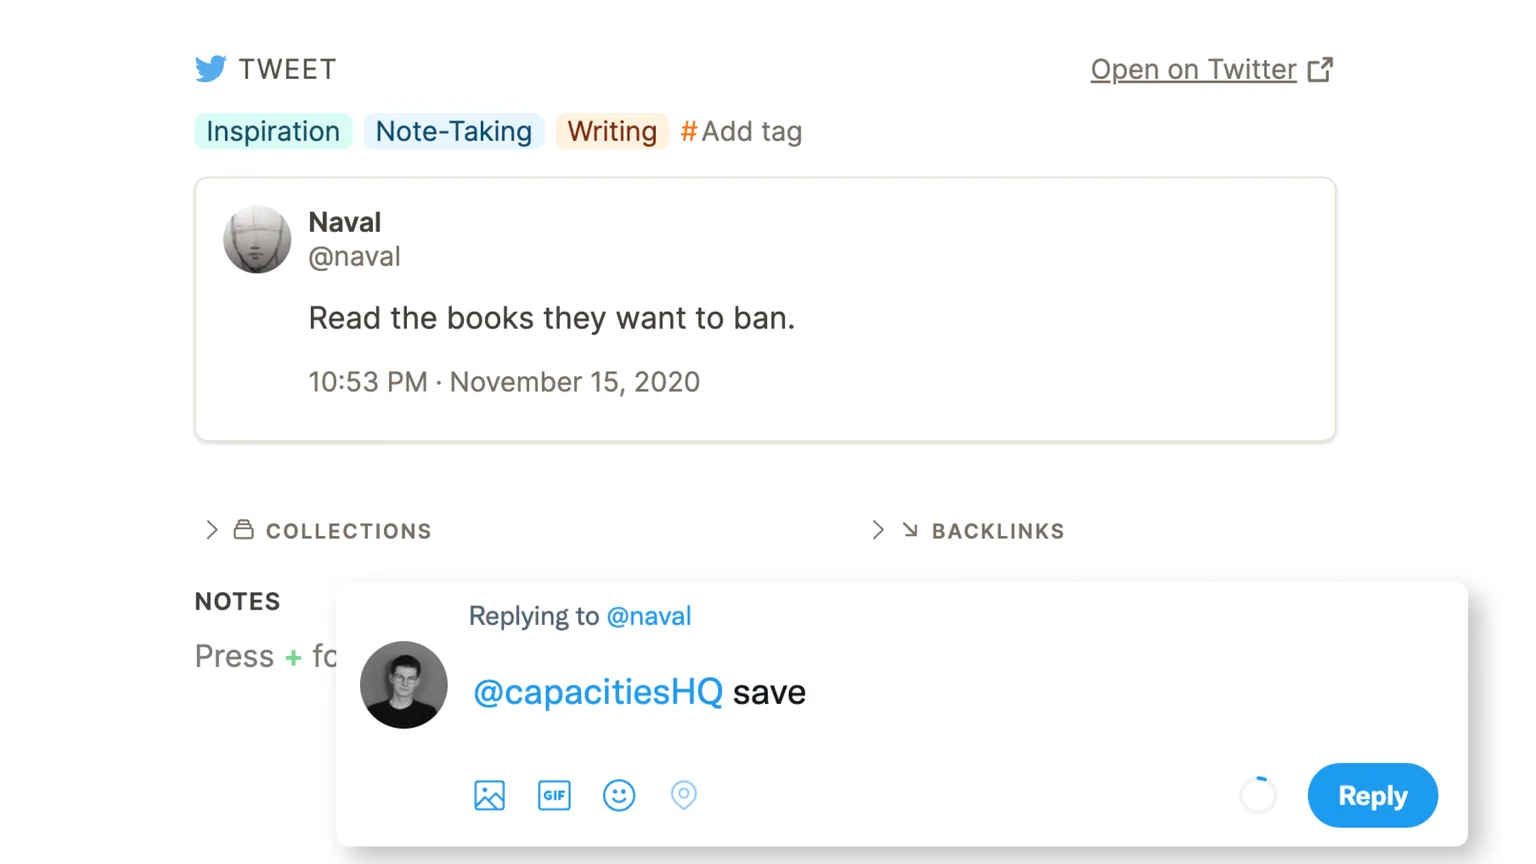Click the @capacitiesHQ mention
This screenshot has height=864, width=1536.
pos(597,692)
